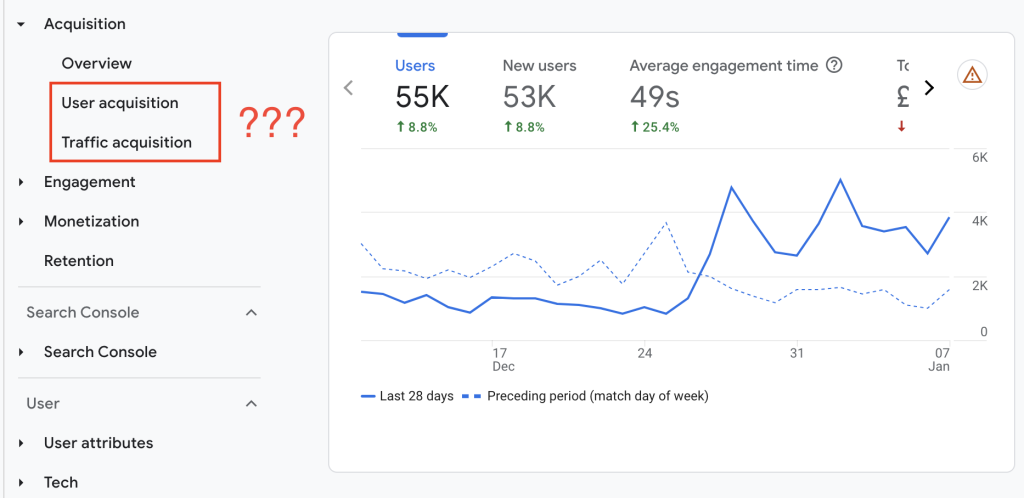The height and width of the screenshot is (498, 1024).
Task: Click the previous metrics arrow
Action: [348, 88]
